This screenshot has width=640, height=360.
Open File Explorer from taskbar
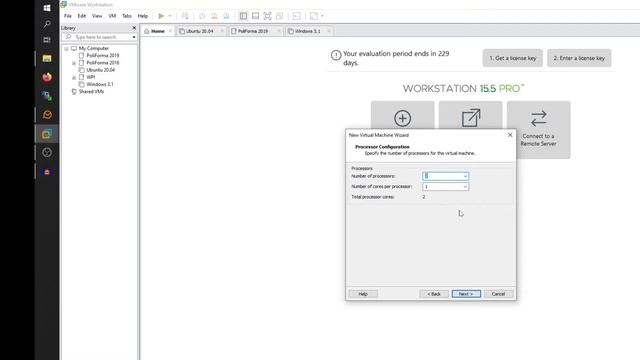47,58
